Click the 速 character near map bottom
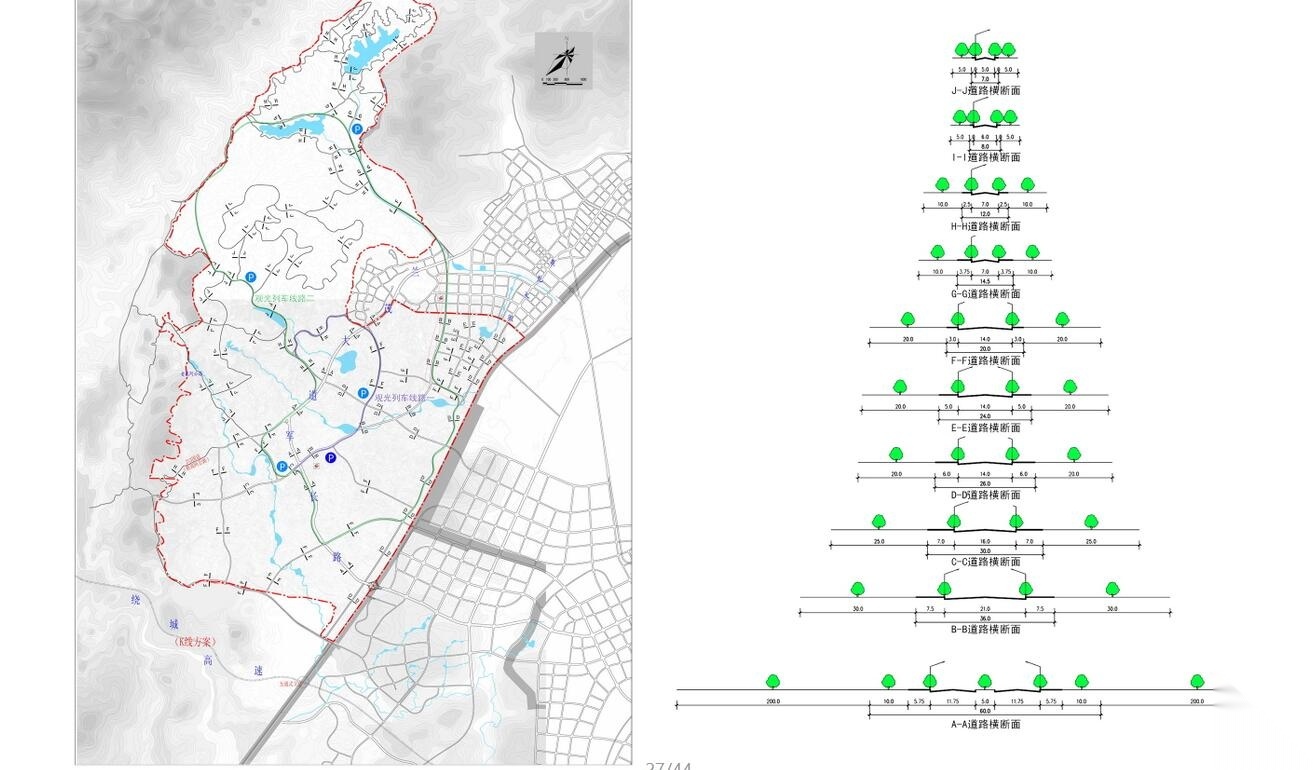1313x770 pixels. coord(256,672)
